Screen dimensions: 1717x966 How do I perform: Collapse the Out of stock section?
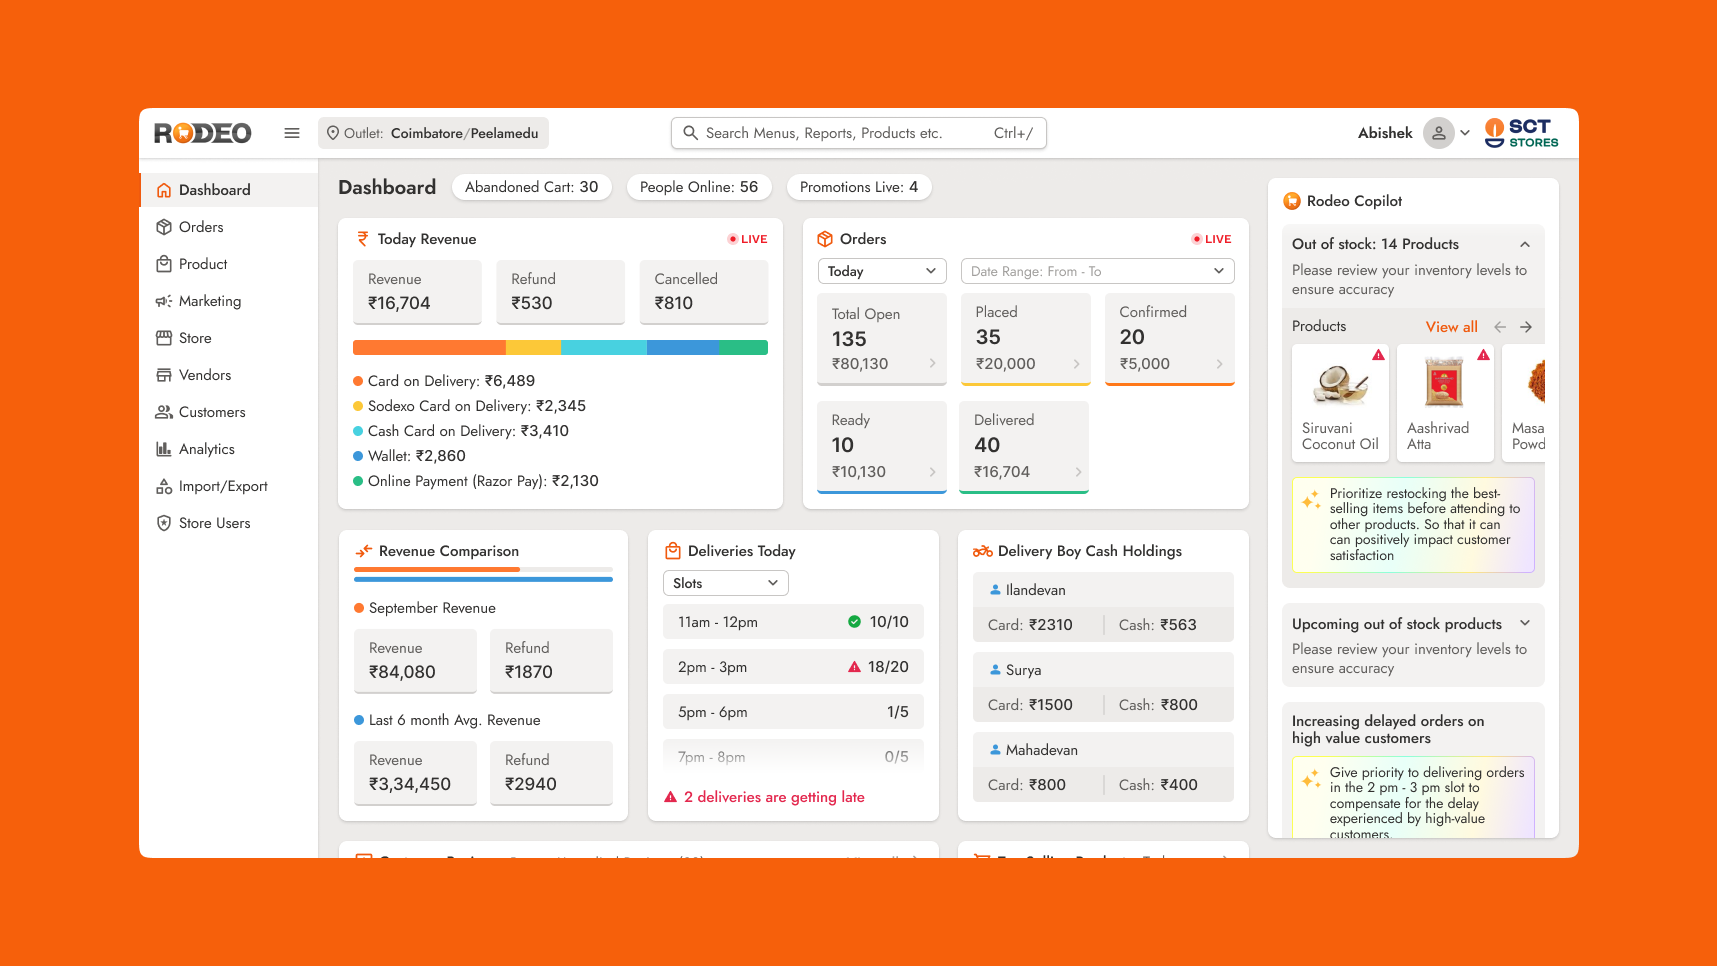1525,244
